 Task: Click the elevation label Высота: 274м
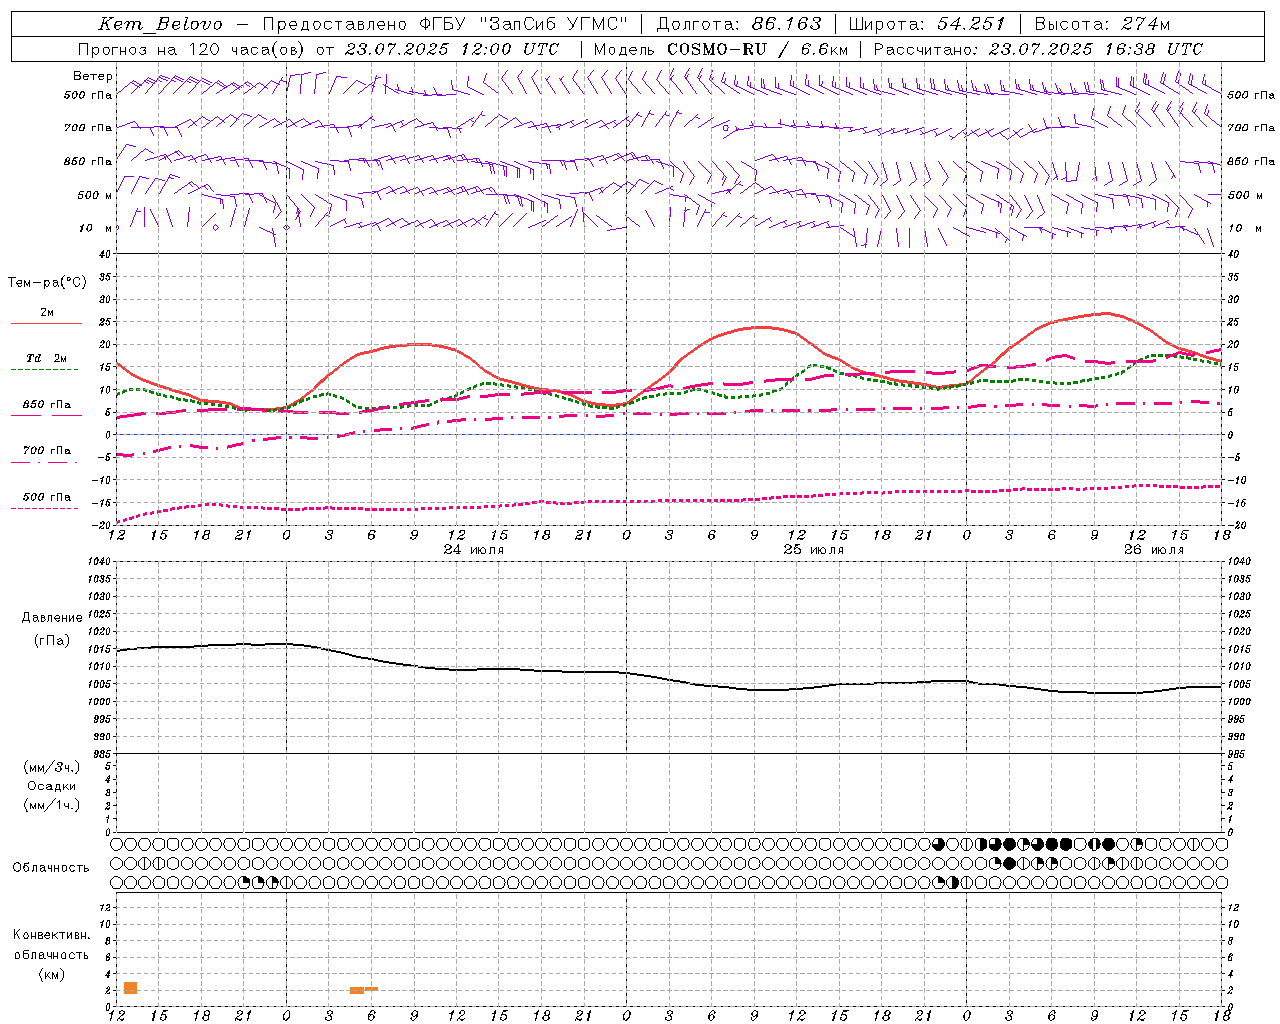pos(1102,24)
